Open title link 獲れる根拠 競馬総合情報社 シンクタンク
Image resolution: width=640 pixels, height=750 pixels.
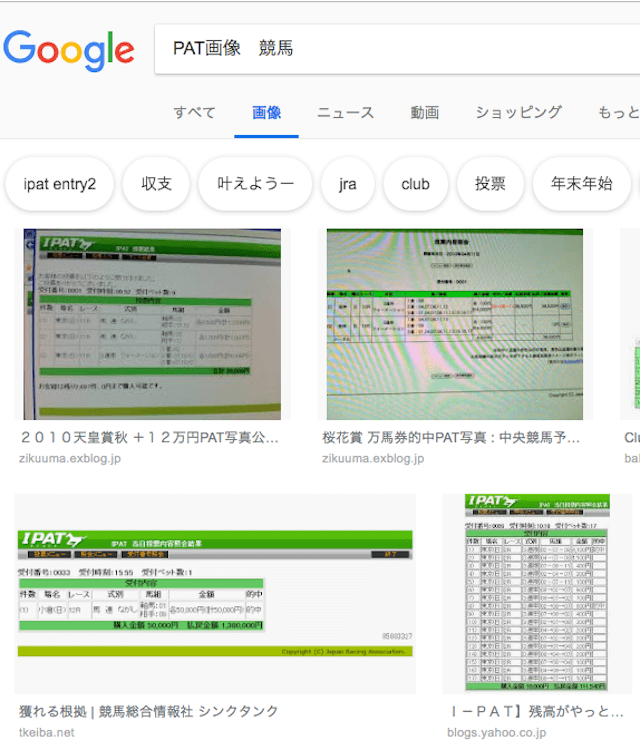point(149,711)
